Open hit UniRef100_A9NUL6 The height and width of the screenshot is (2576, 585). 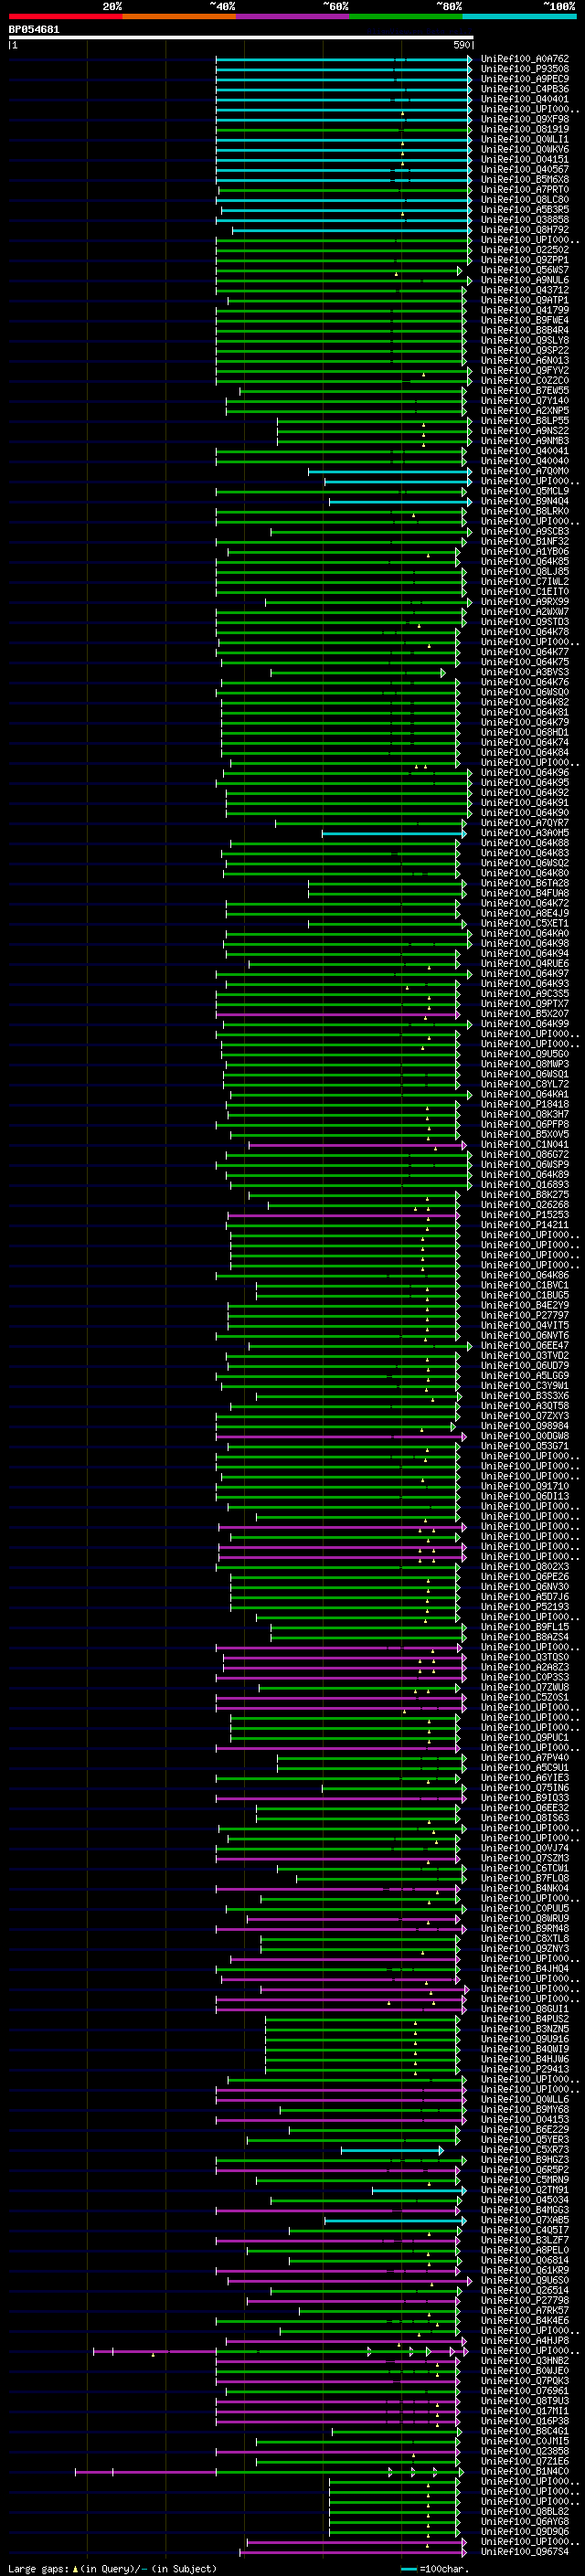(525, 280)
